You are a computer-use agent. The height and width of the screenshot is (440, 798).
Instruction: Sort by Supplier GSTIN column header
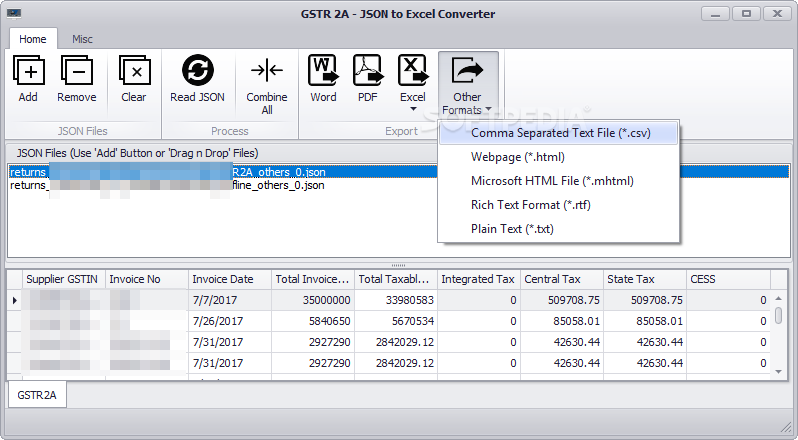64,279
